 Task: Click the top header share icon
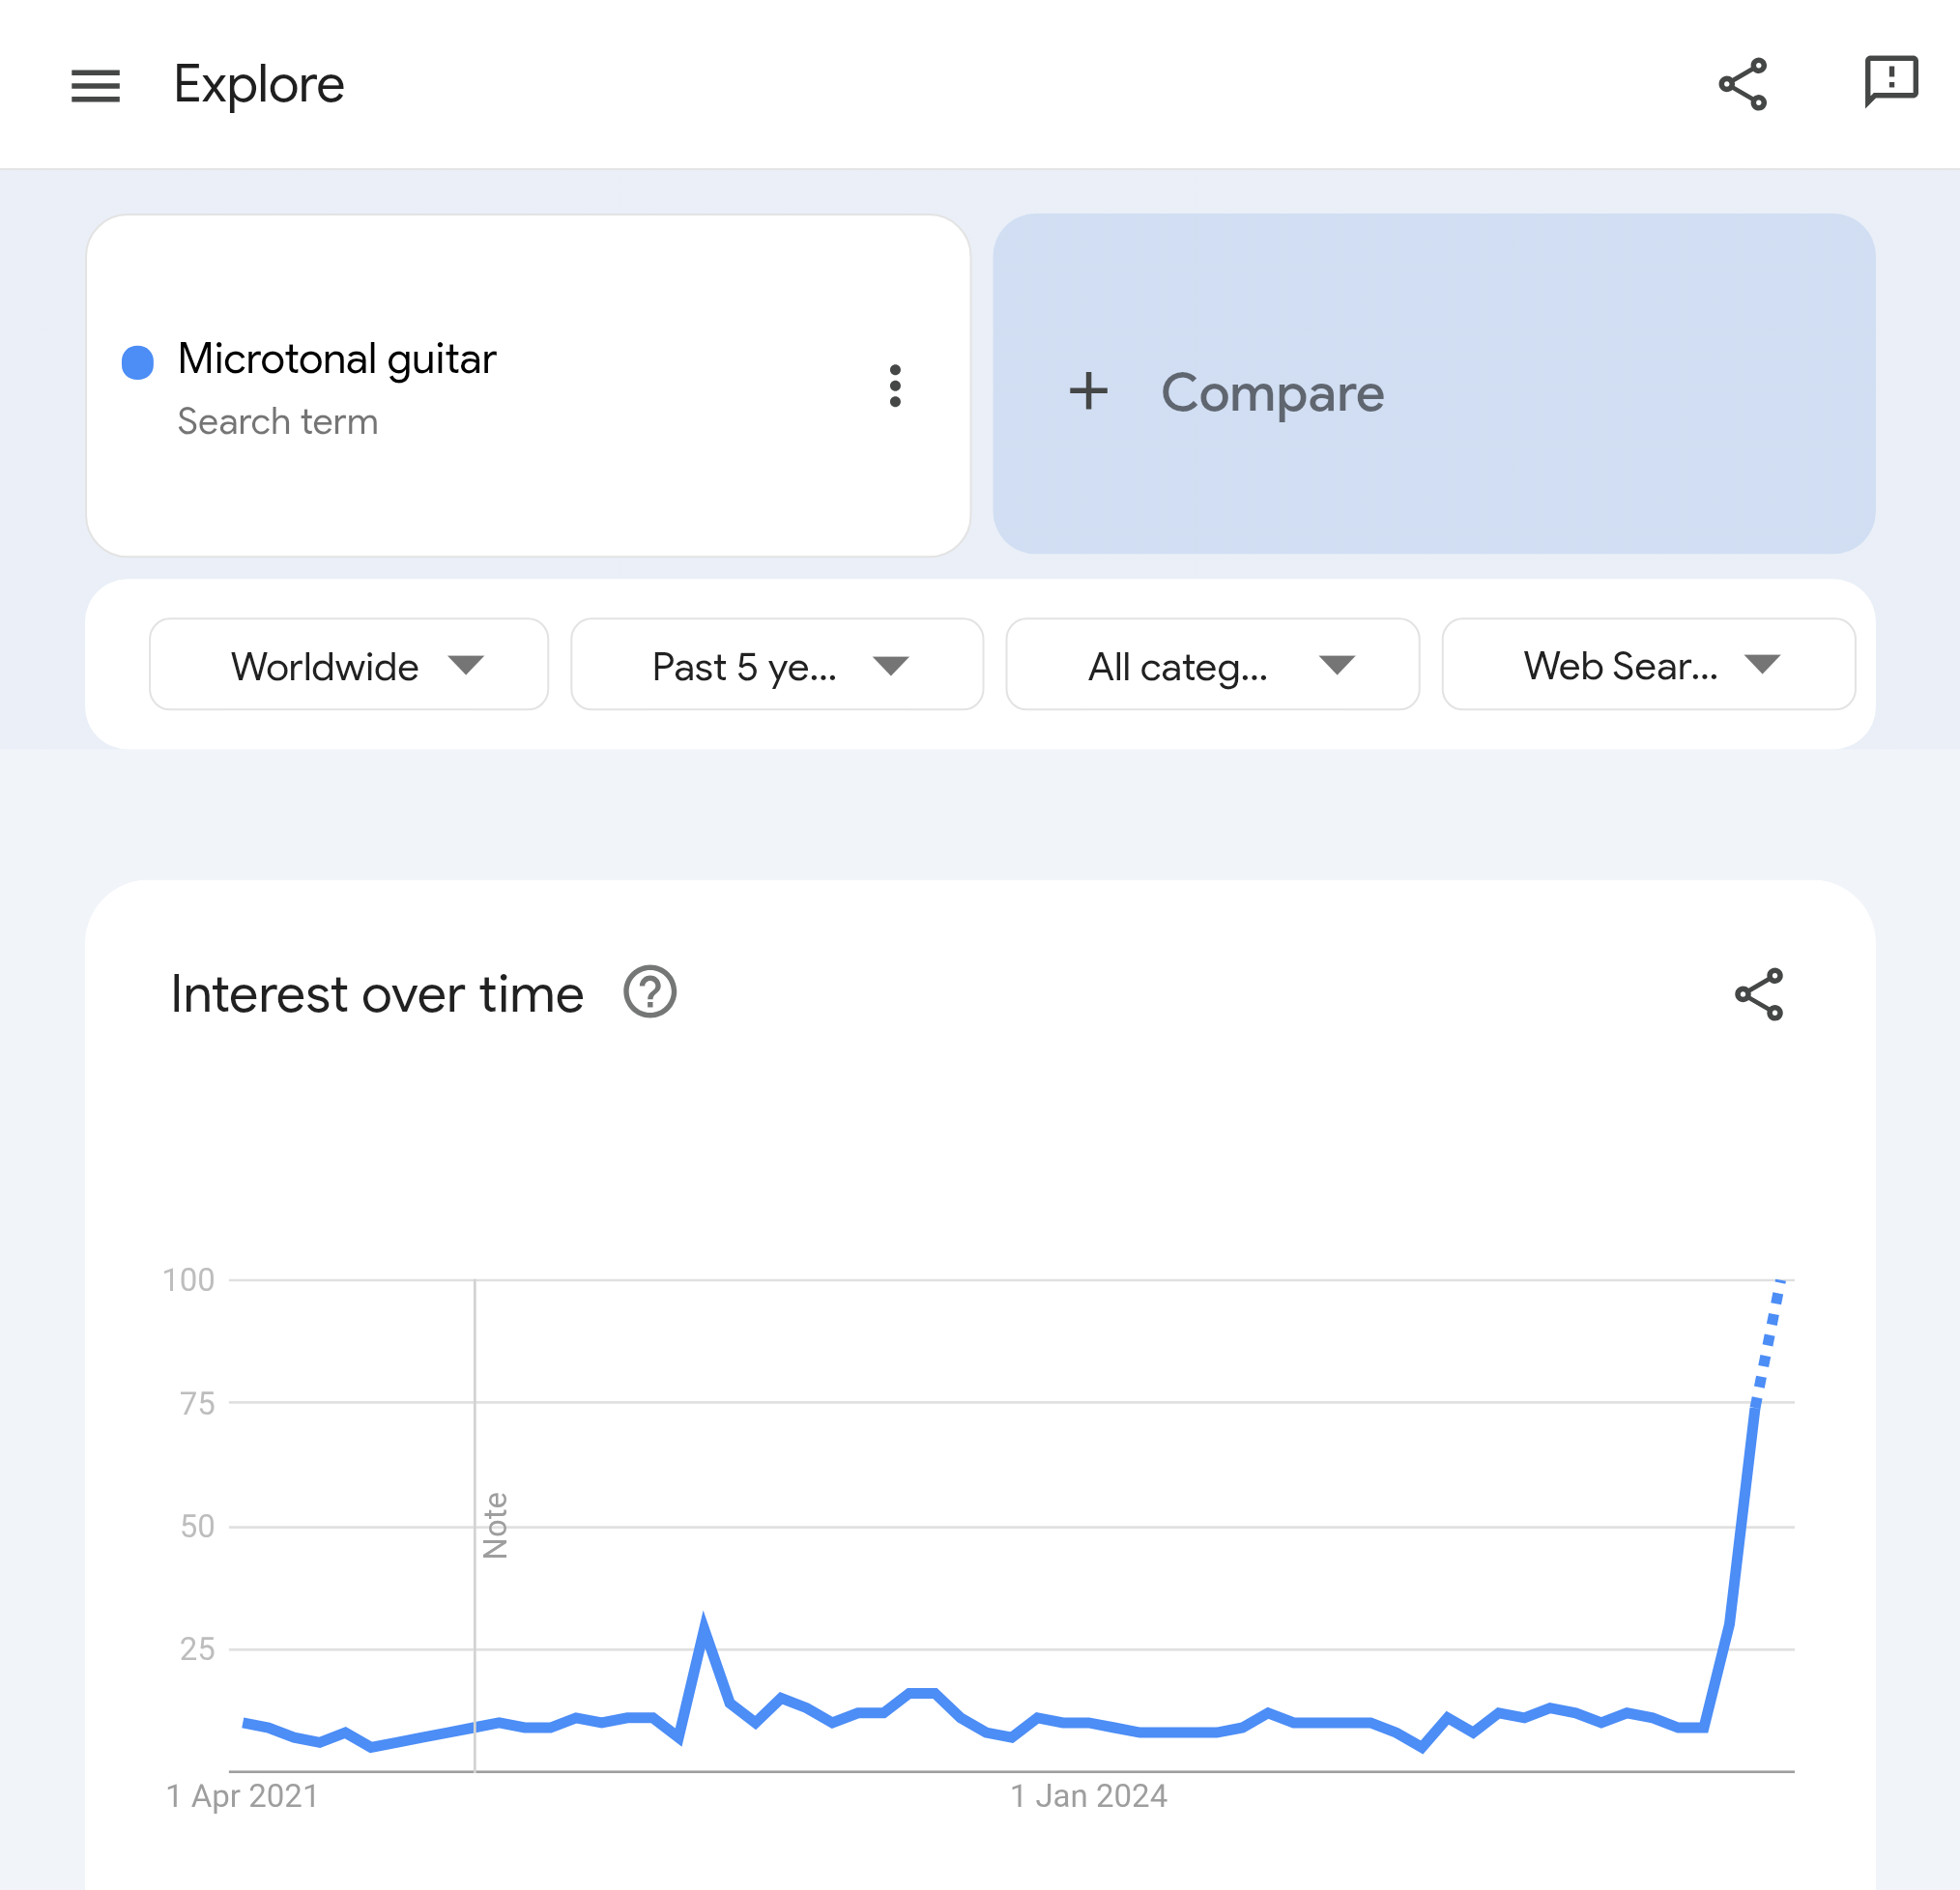1743,84
